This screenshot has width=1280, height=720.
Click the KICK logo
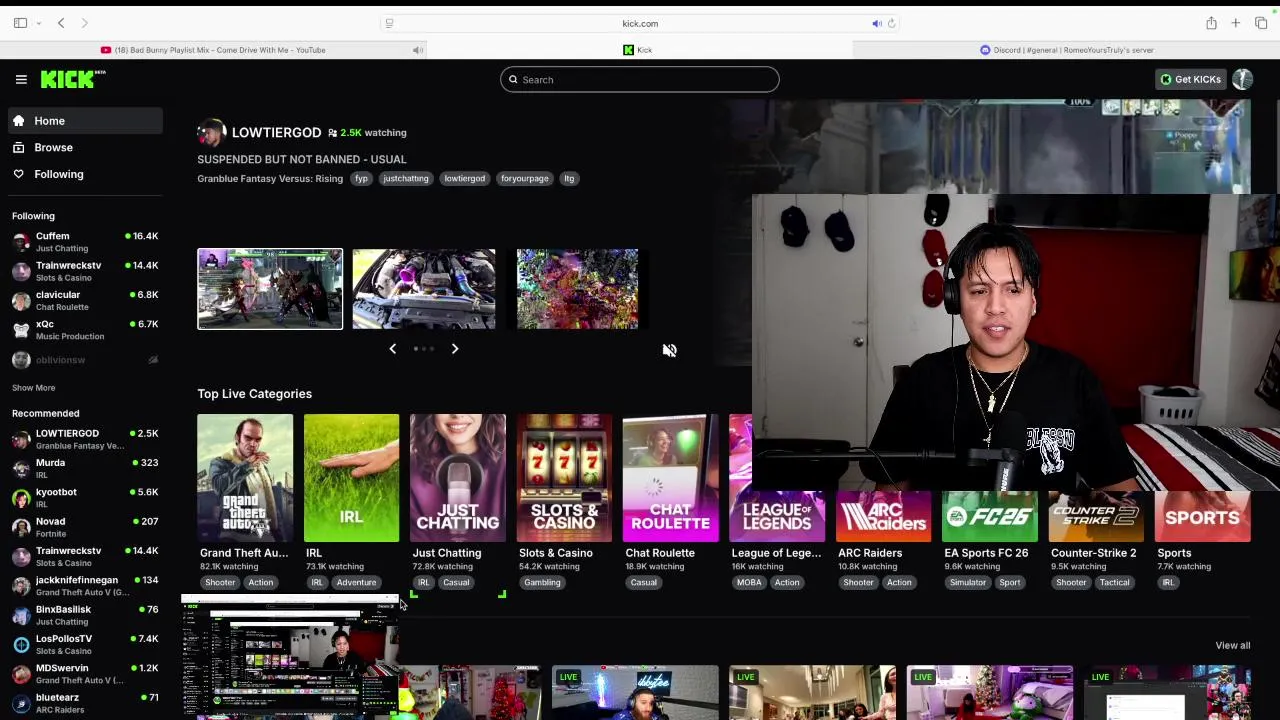click(x=73, y=79)
